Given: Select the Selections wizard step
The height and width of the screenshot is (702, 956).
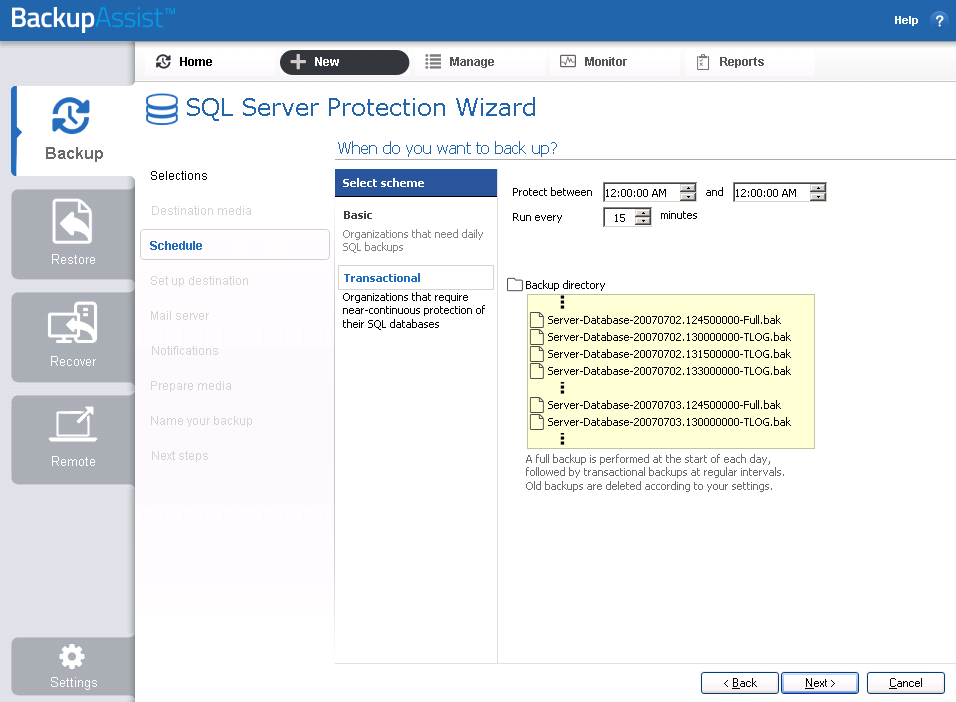Looking at the screenshot, I should pos(179,176).
